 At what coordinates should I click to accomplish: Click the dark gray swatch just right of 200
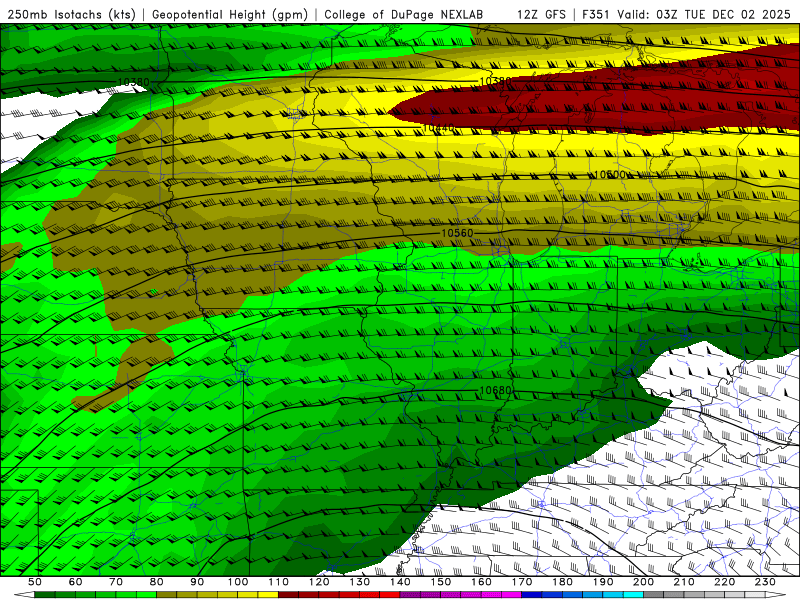tap(654, 594)
